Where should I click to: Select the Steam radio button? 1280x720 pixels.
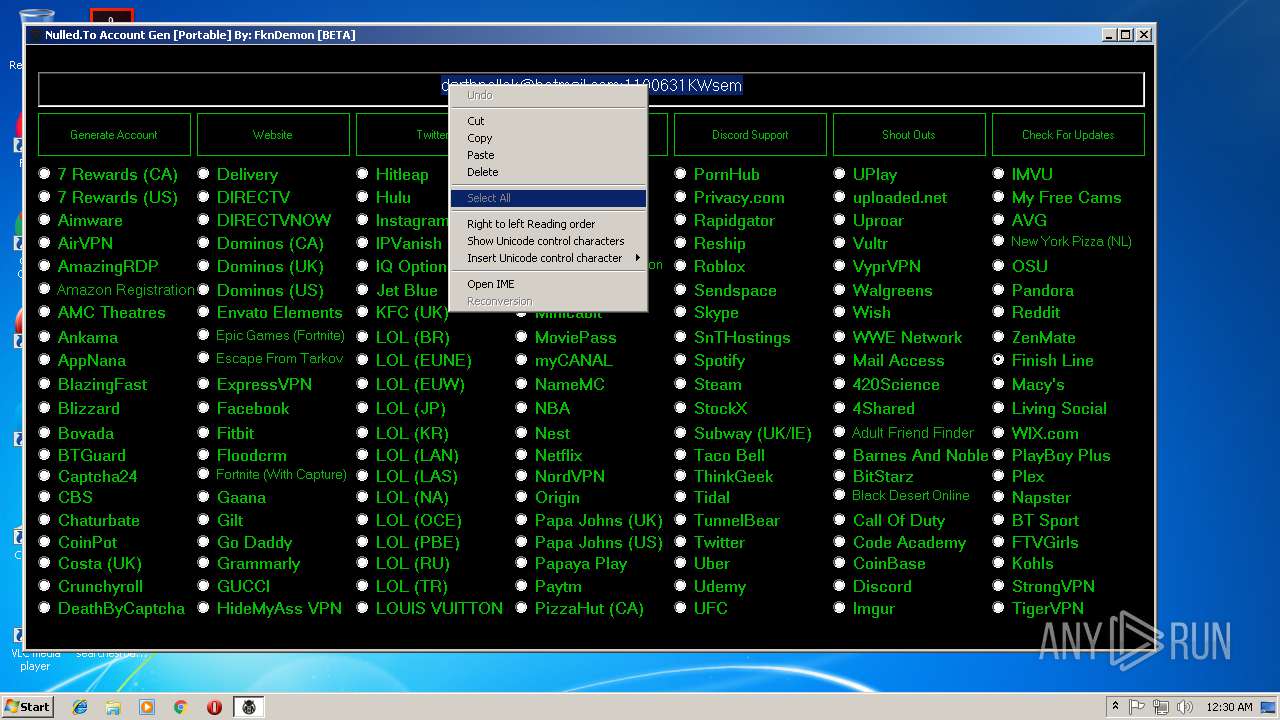680,384
